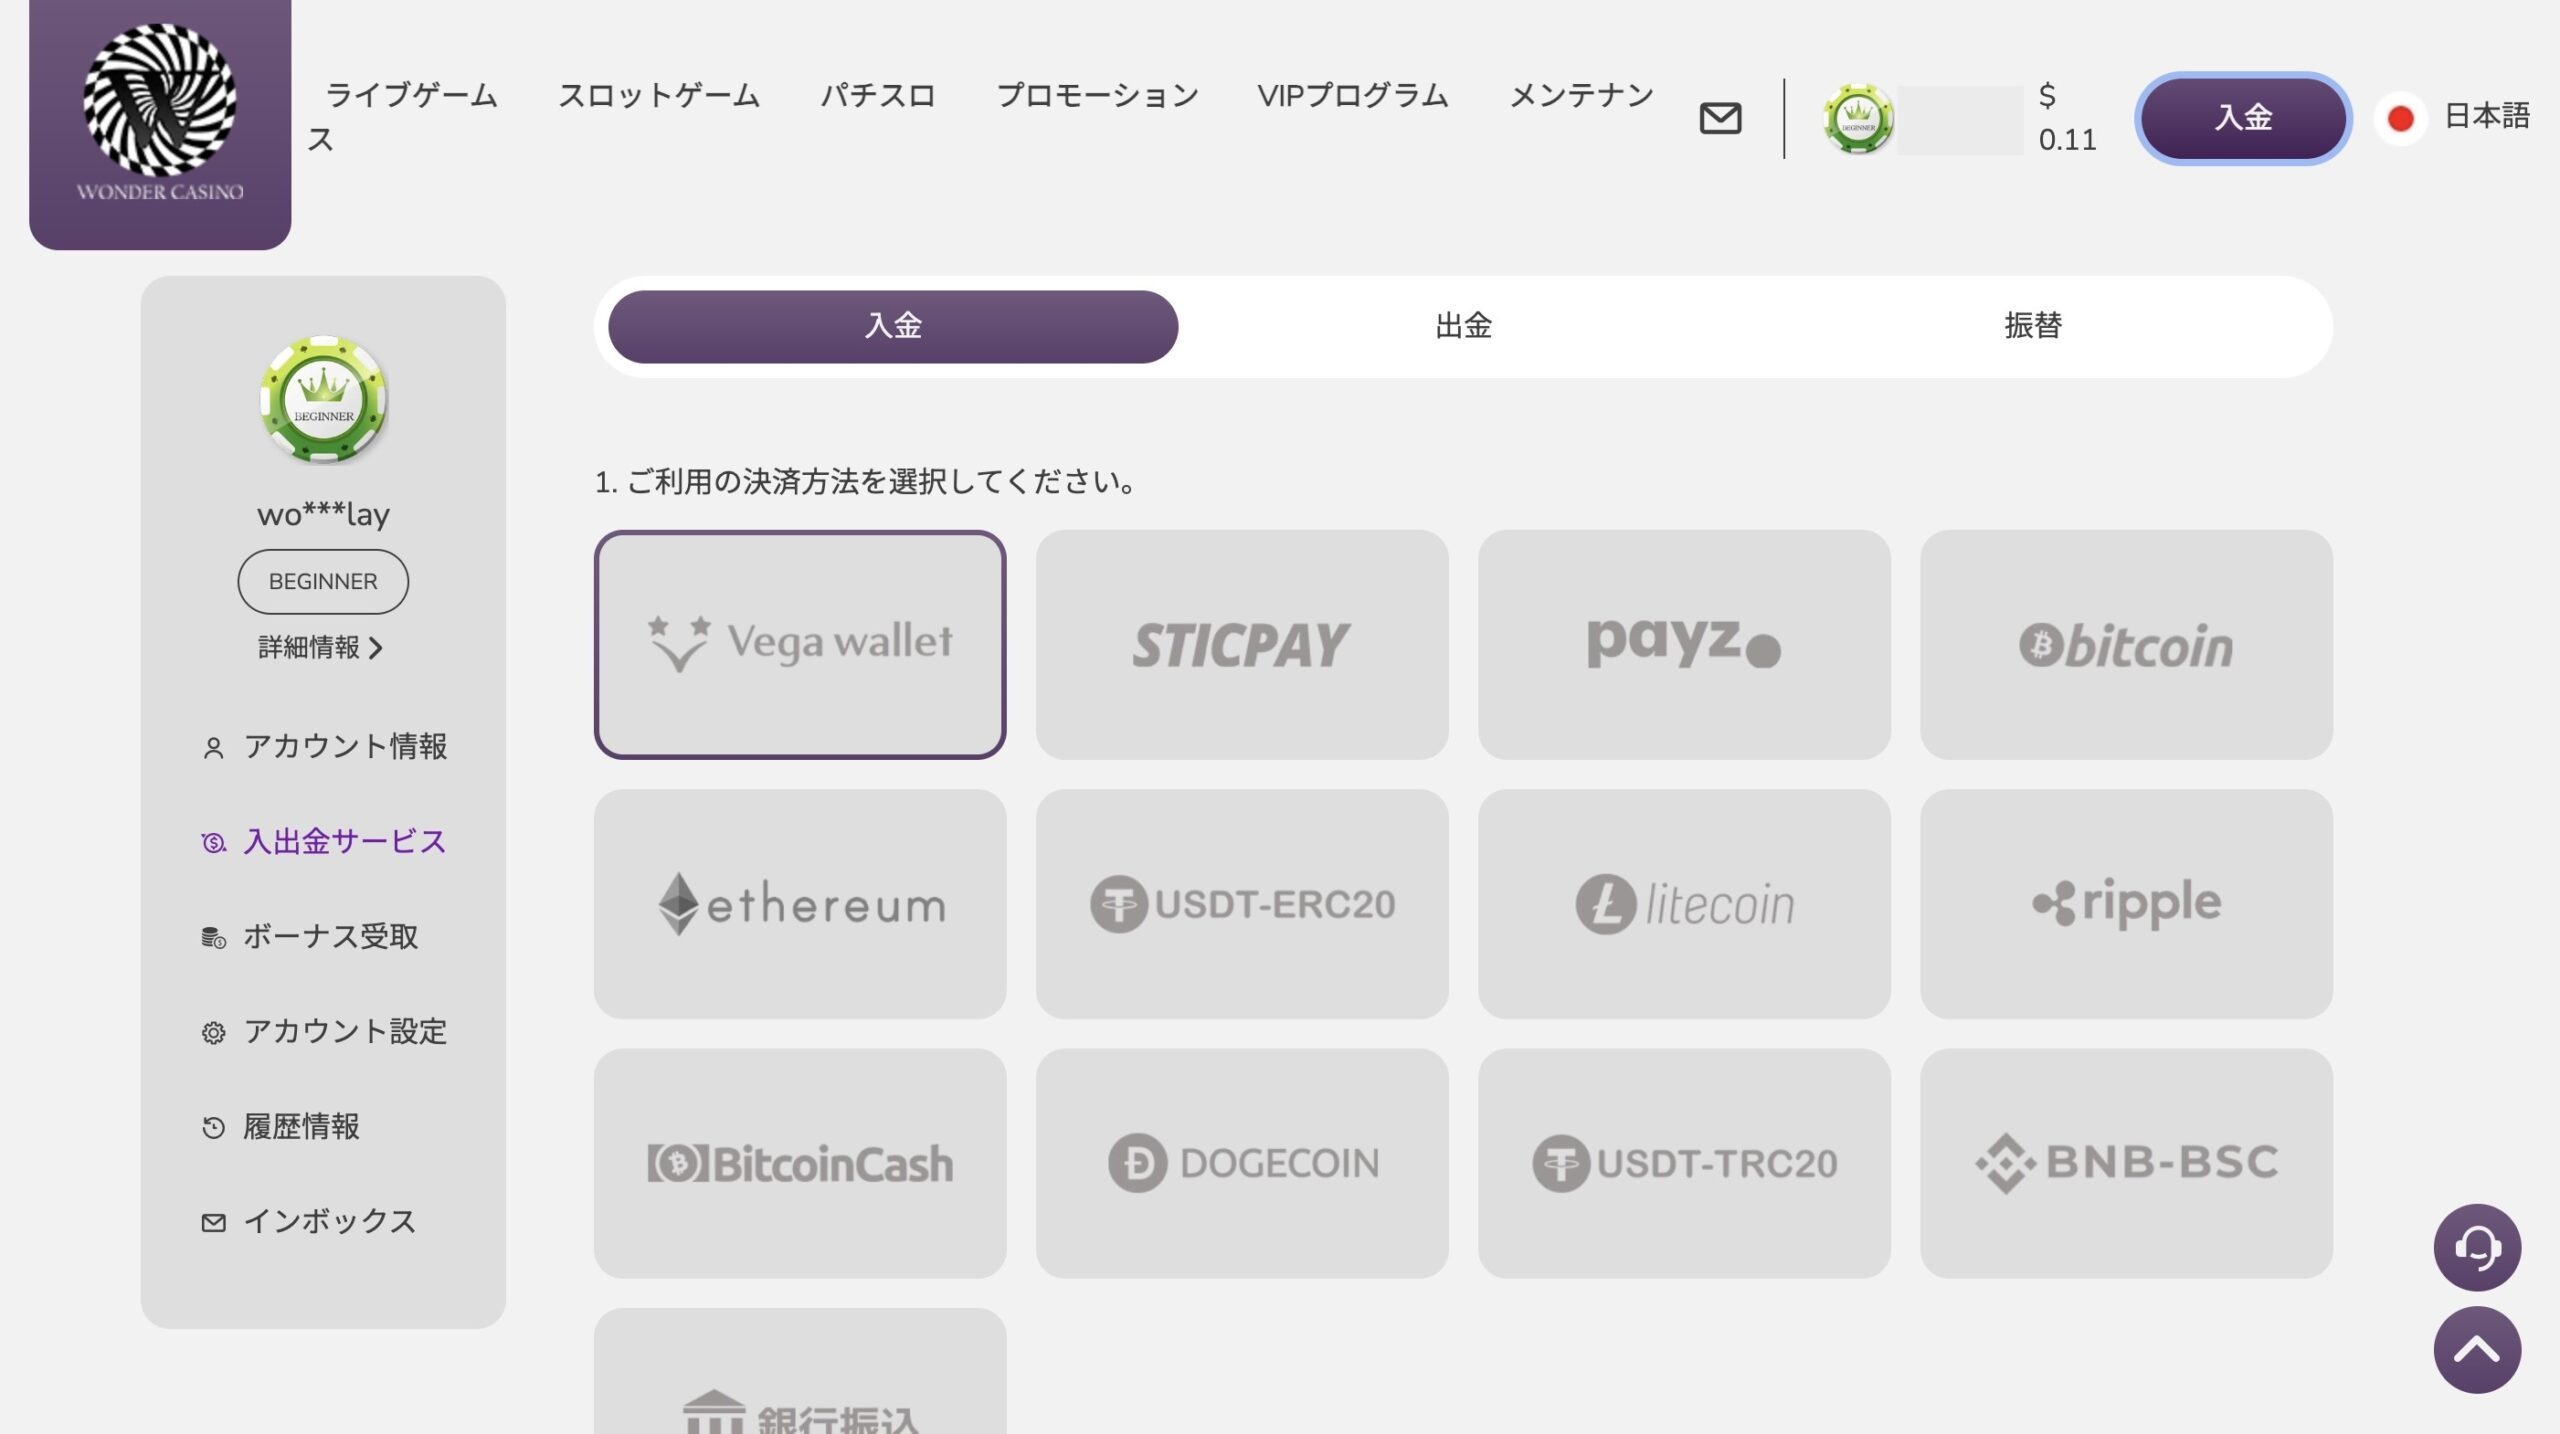Screen dimensions: 2560x1434
Task: Click the scroll-to-top arrow button
Action: (2476, 1350)
